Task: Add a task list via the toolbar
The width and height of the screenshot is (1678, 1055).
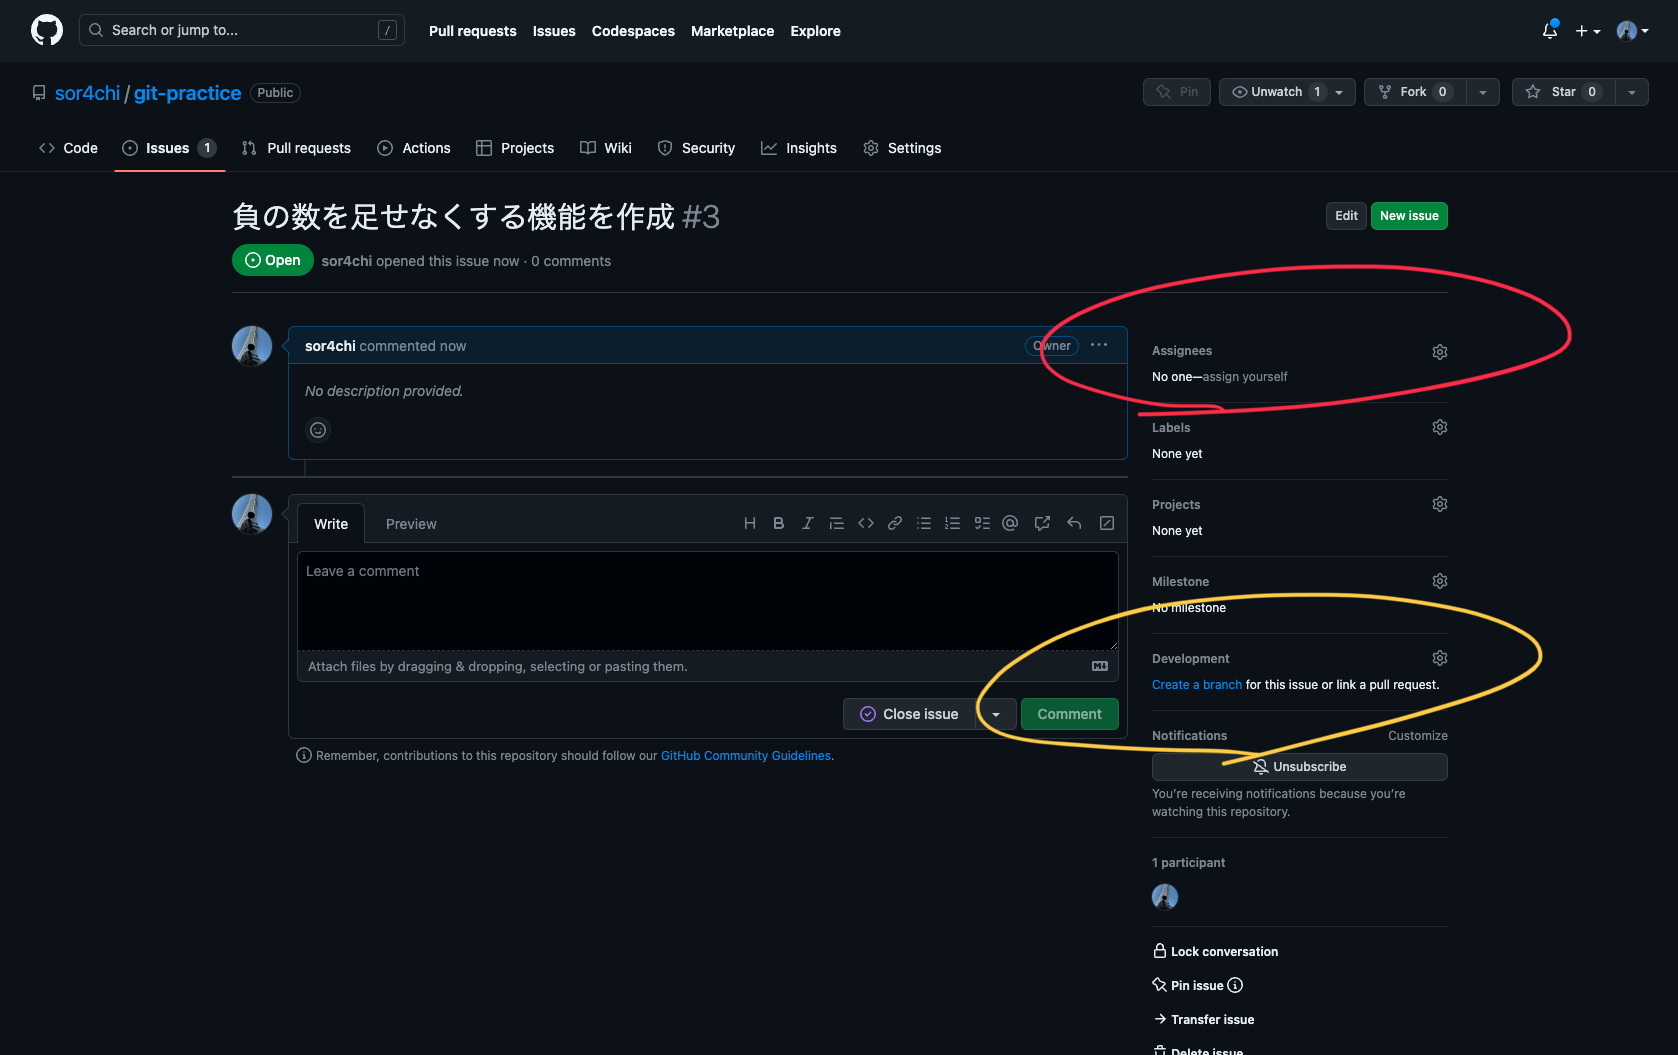Action: click(982, 523)
